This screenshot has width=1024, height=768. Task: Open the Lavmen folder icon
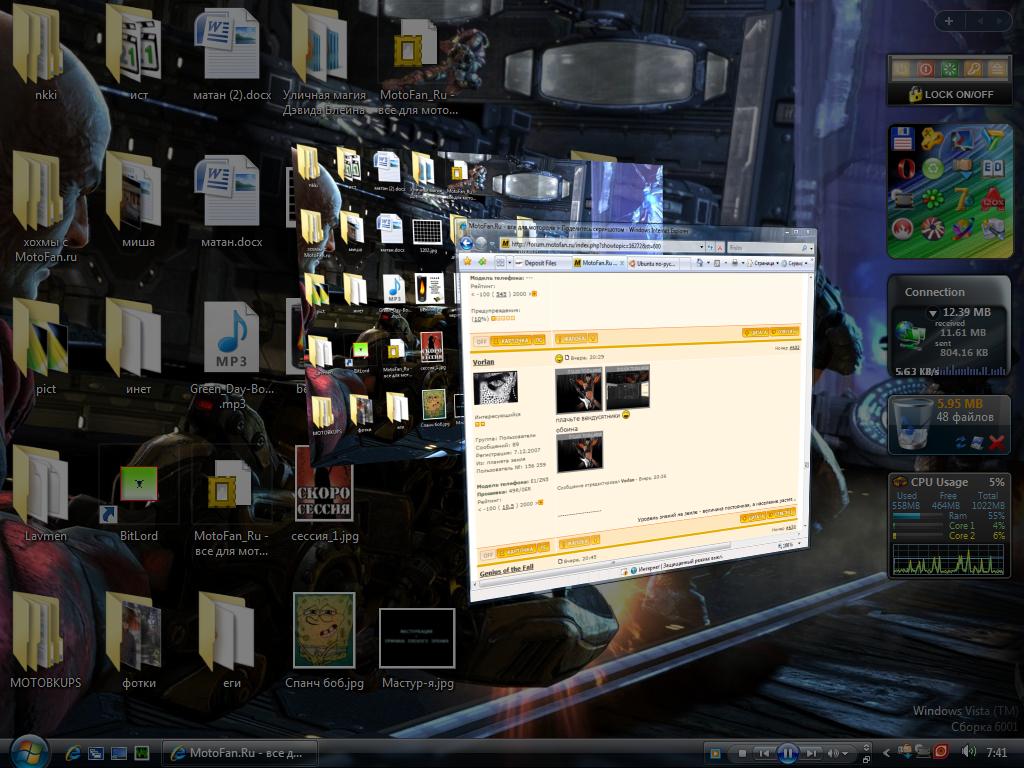(x=40, y=485)
